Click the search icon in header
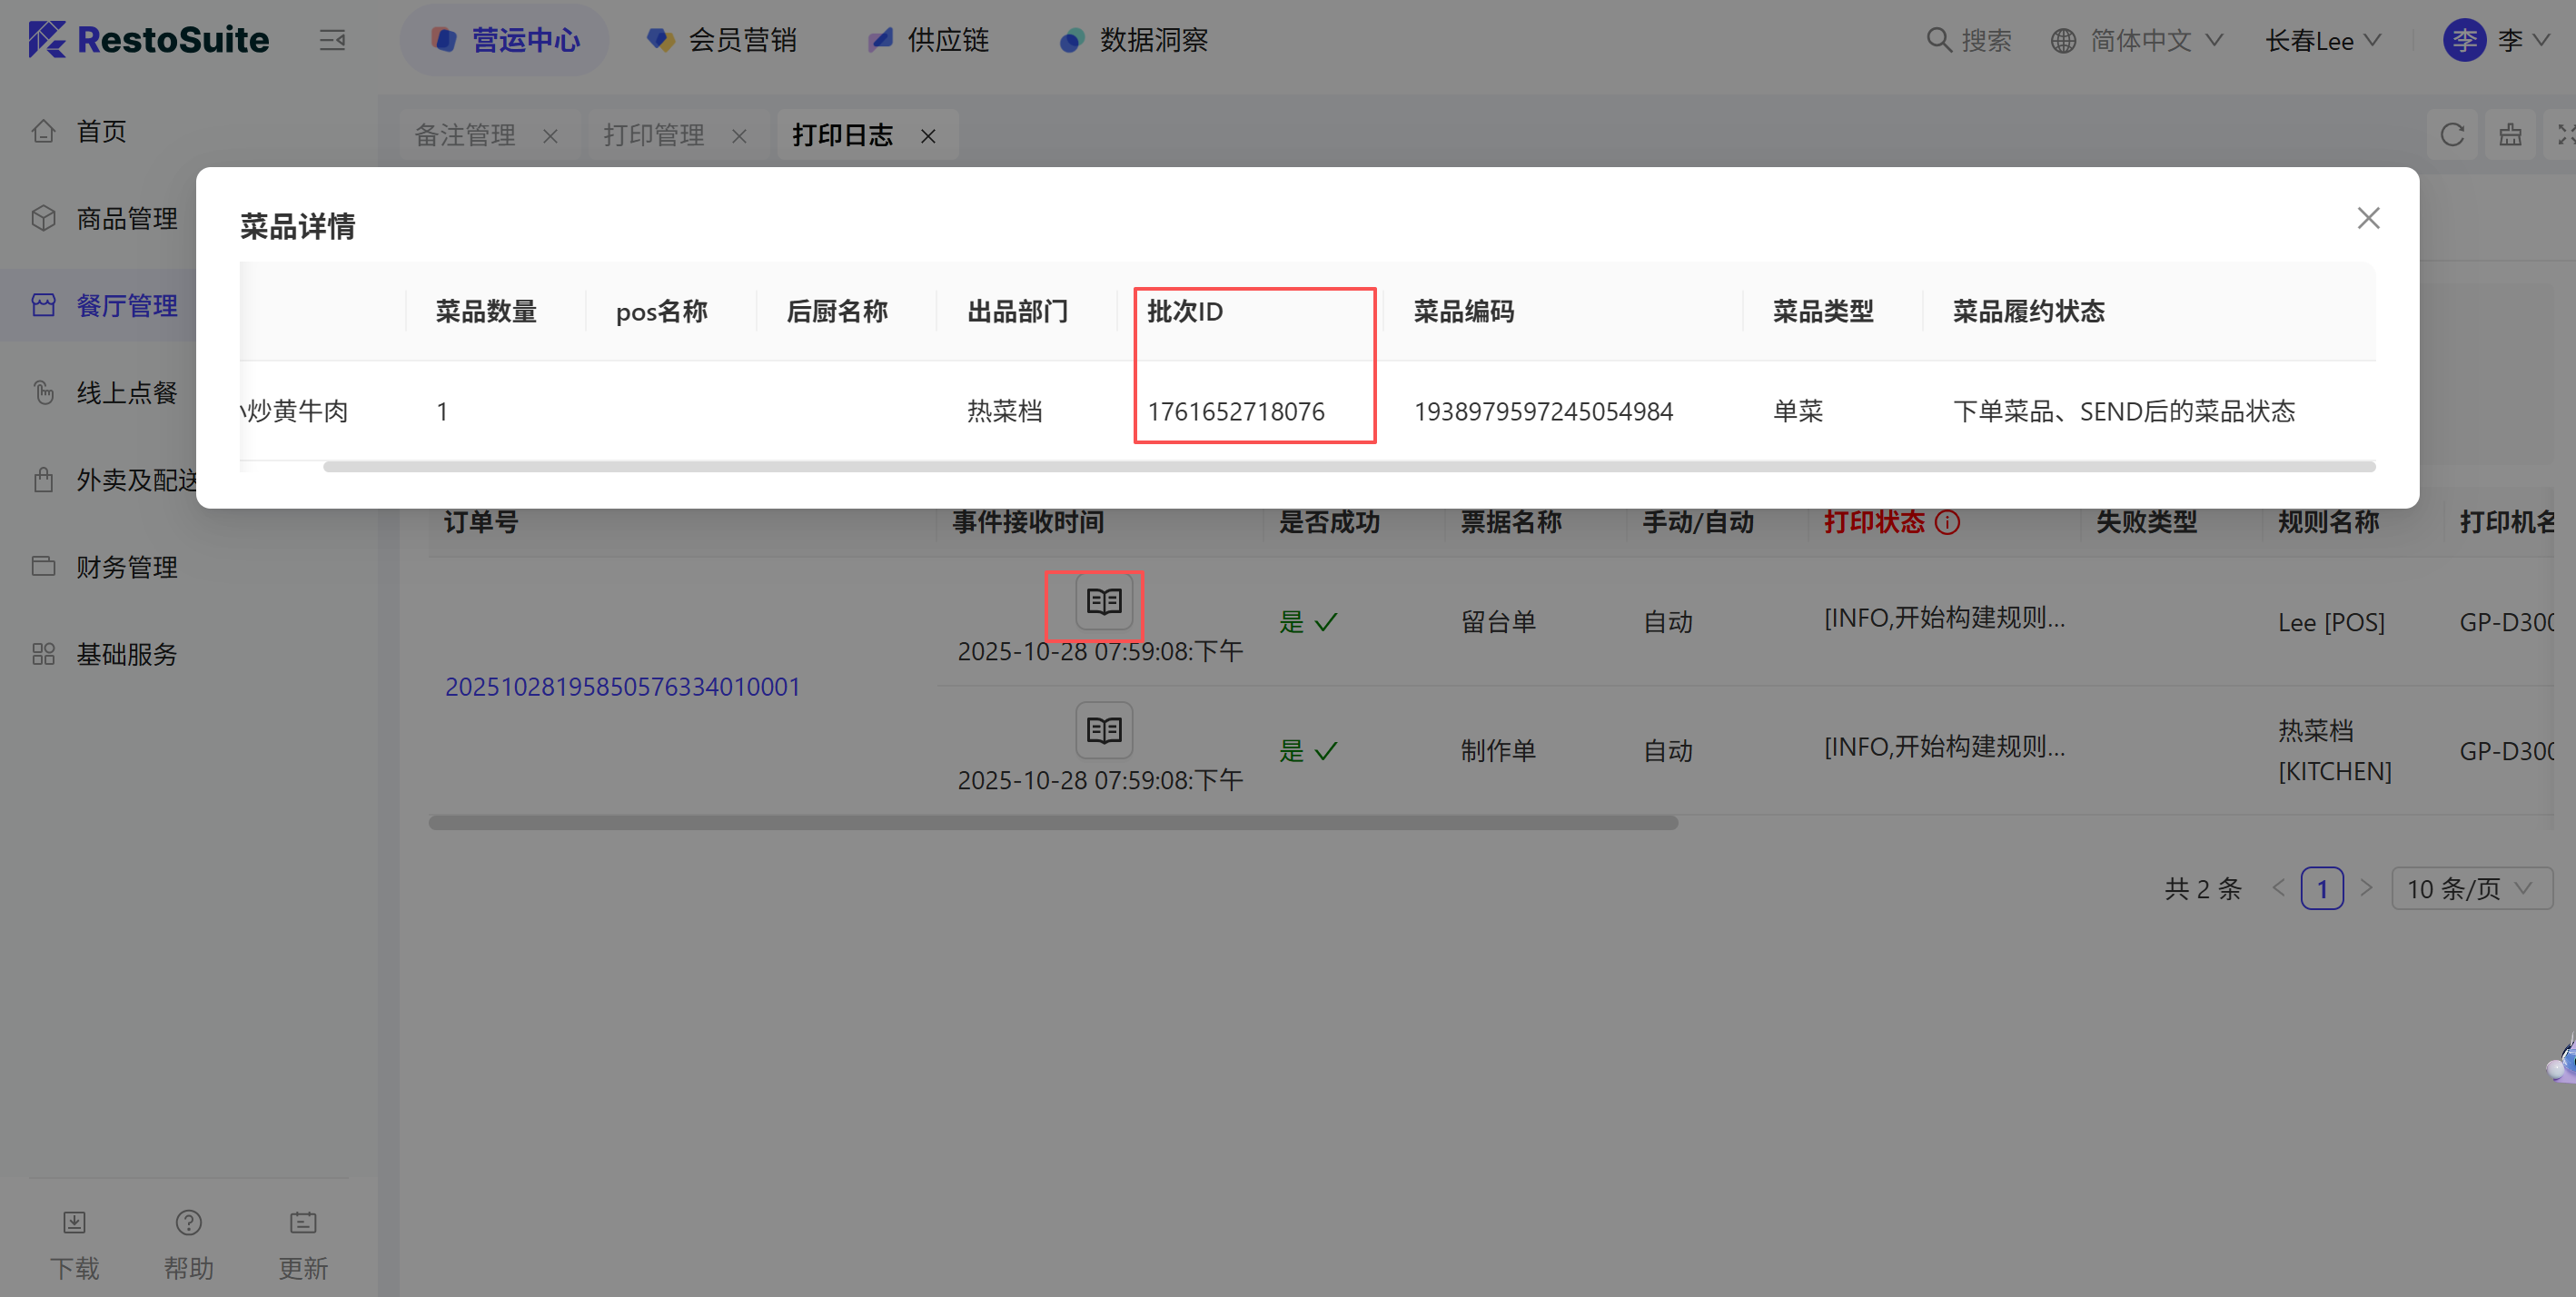Image resolution: width=2576 pixels, height=1297 pixels. click(1938, 40)
